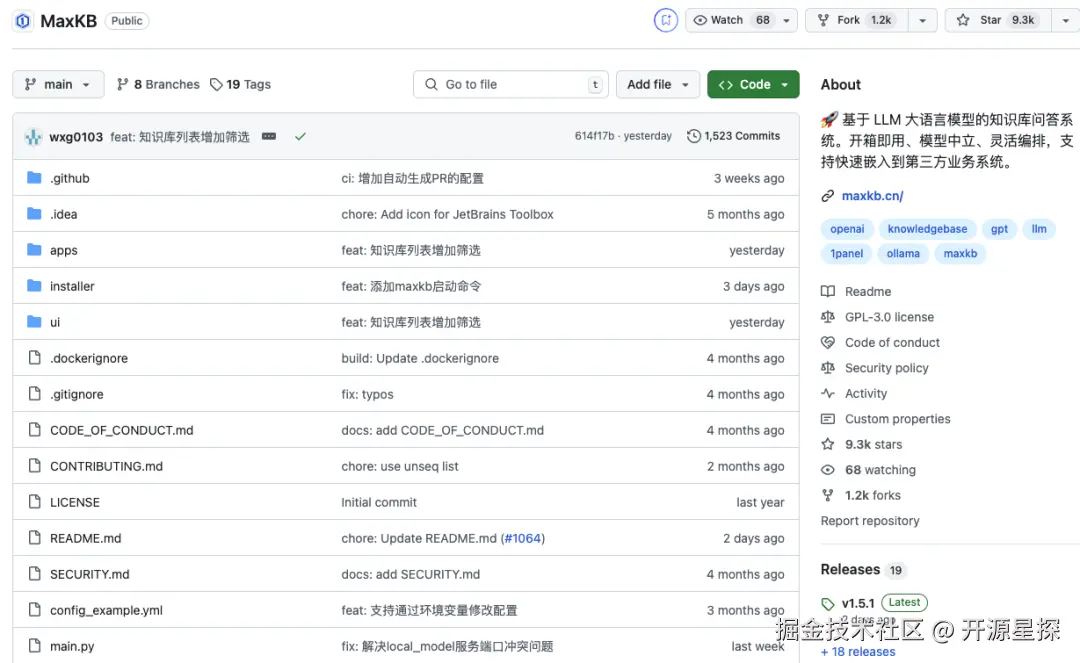1080x663 pixels.
Task: Click the wxg0103 user avatar
Action: pos(33,136)
